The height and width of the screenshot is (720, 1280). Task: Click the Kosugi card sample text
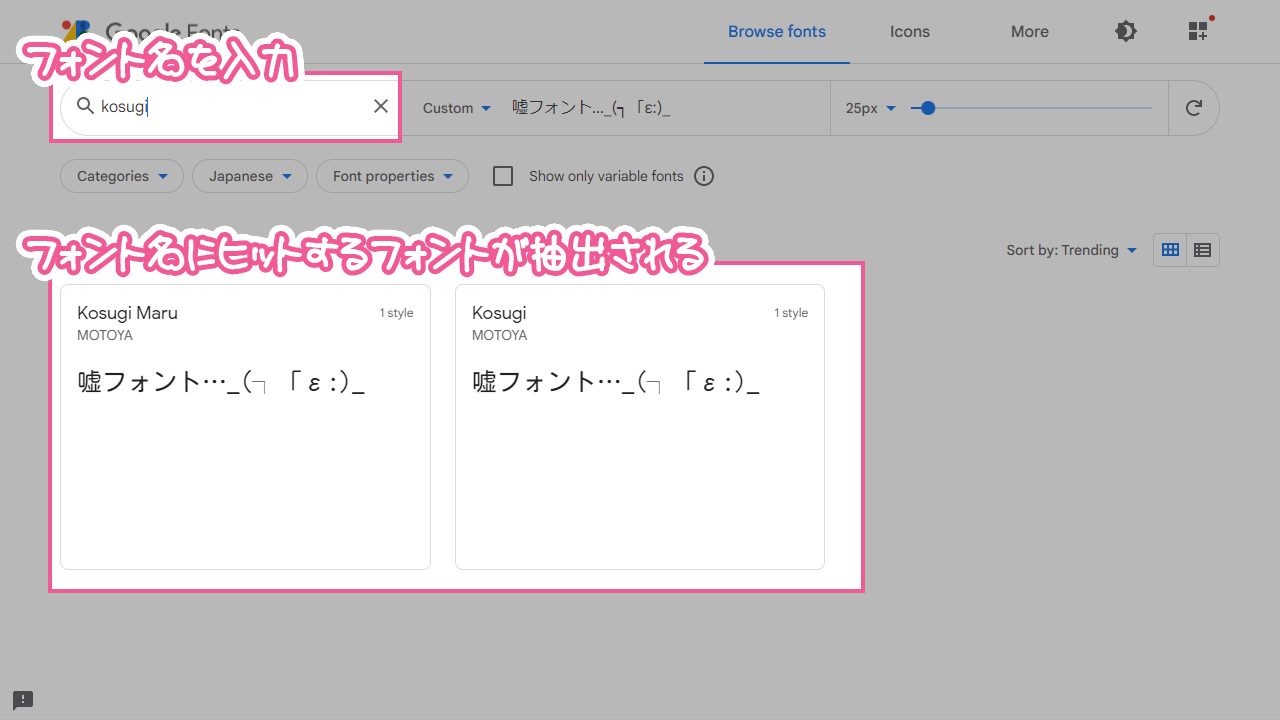point(616,382)
